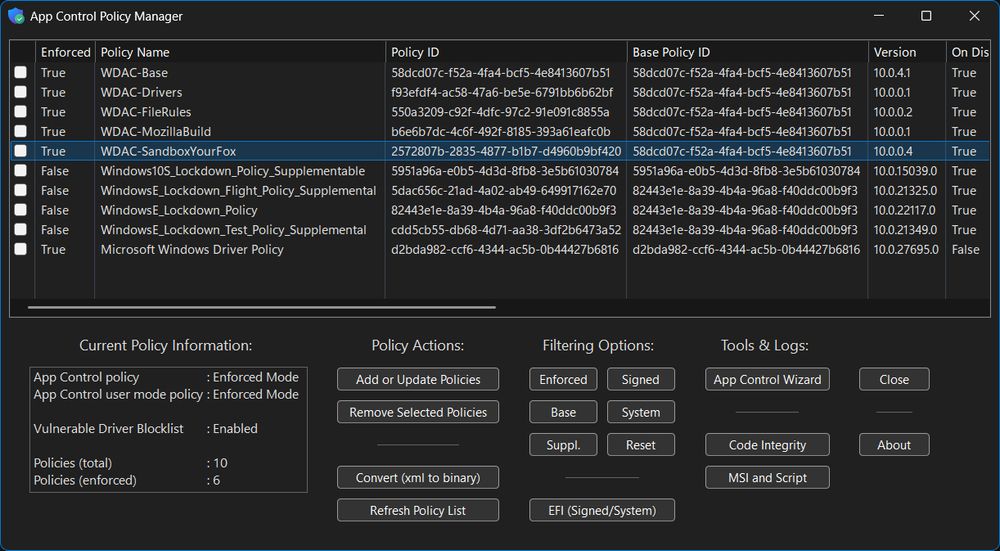This screenshot has width=1000, height=551.
Task: Click Remove Selected Policies button
Action: coord(418,412)
